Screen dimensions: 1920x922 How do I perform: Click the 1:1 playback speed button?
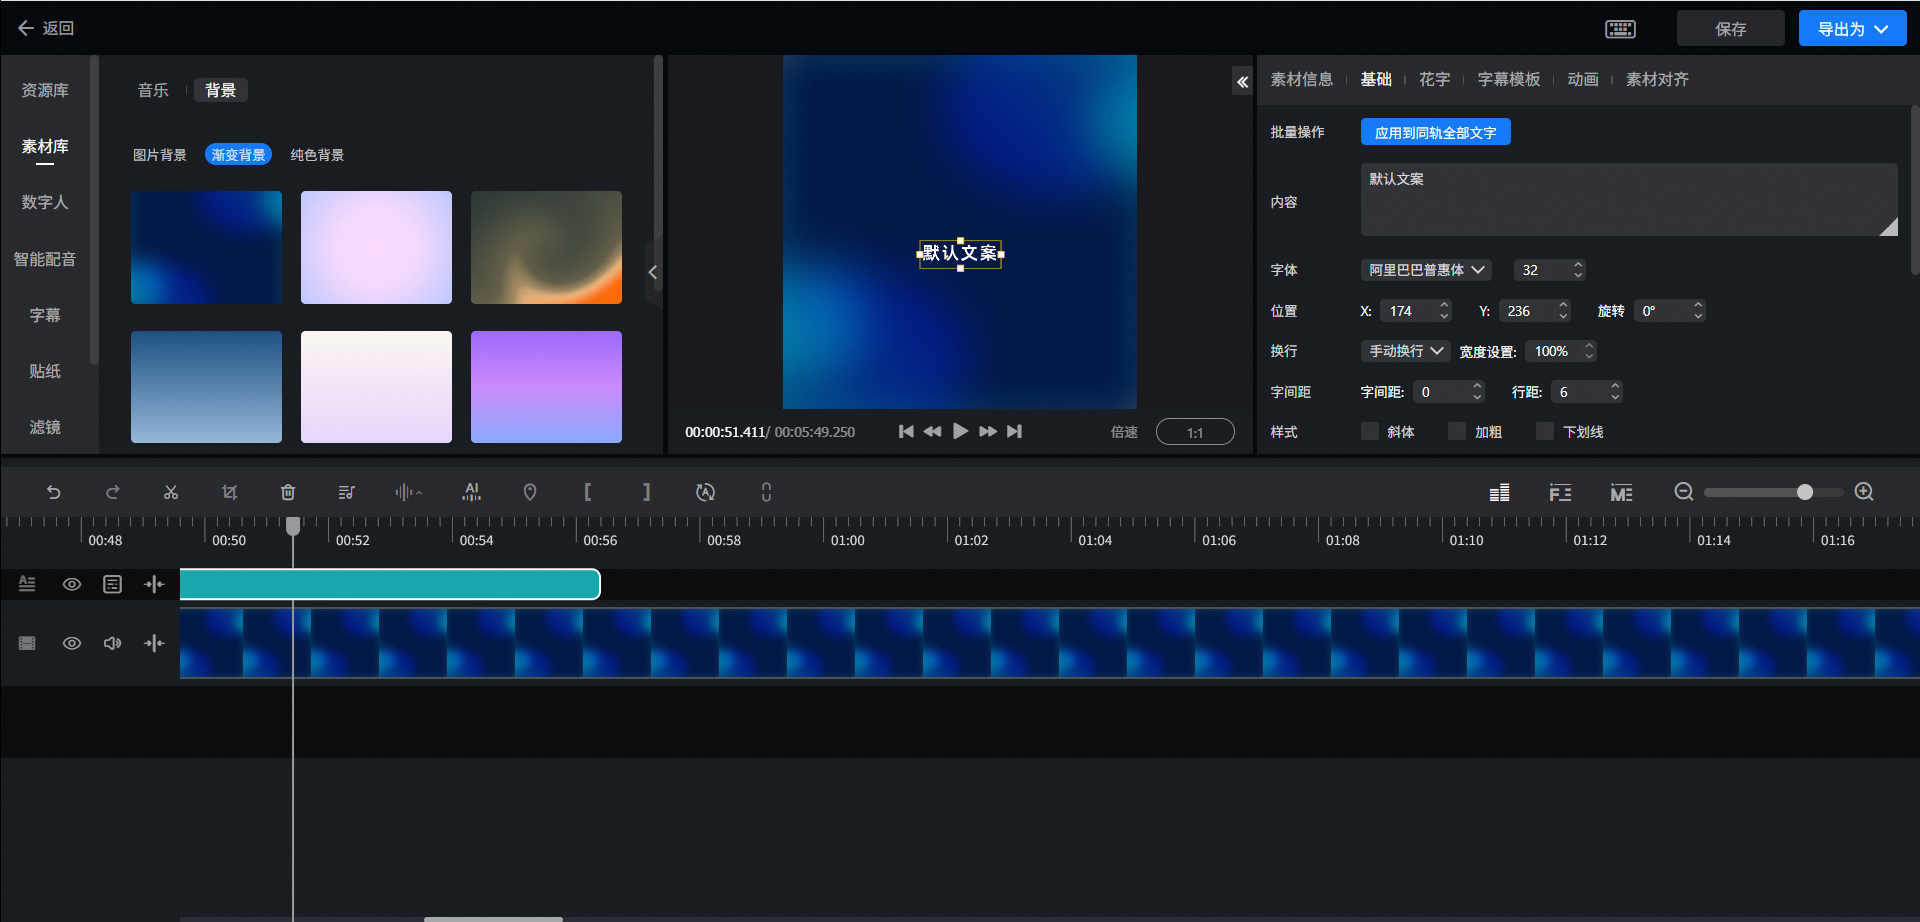1195,432
